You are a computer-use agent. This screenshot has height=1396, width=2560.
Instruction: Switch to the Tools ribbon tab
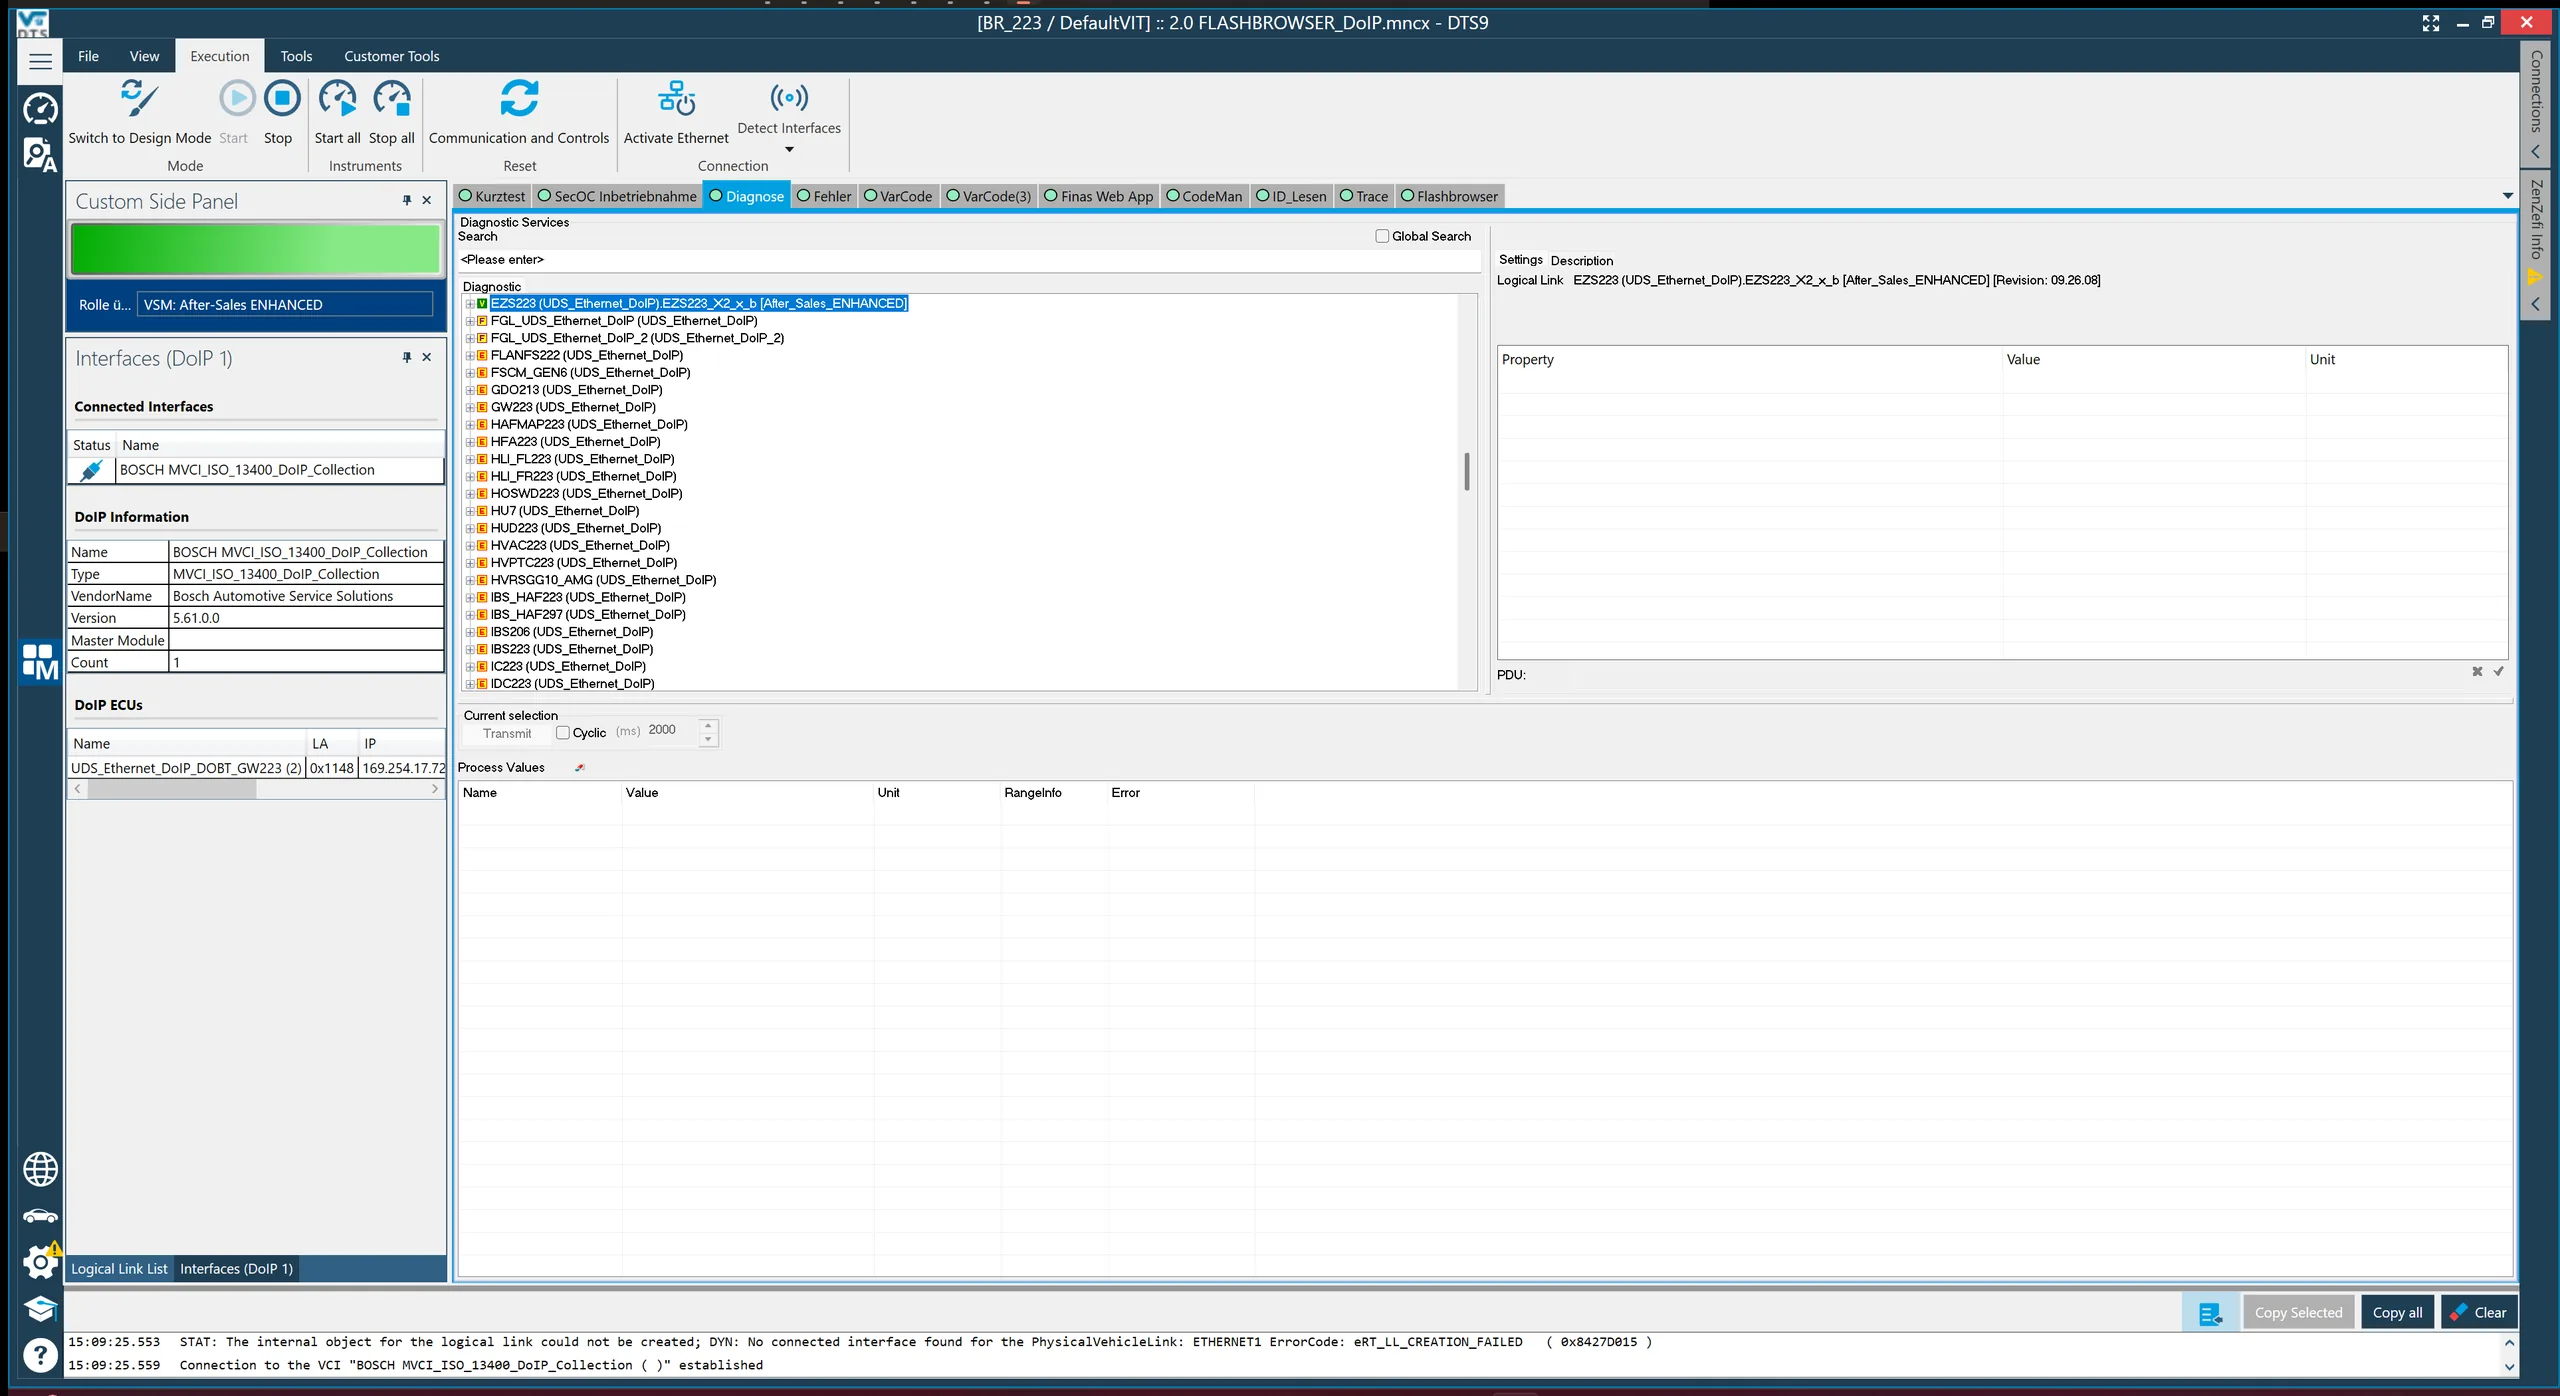[x=296, y=56]
